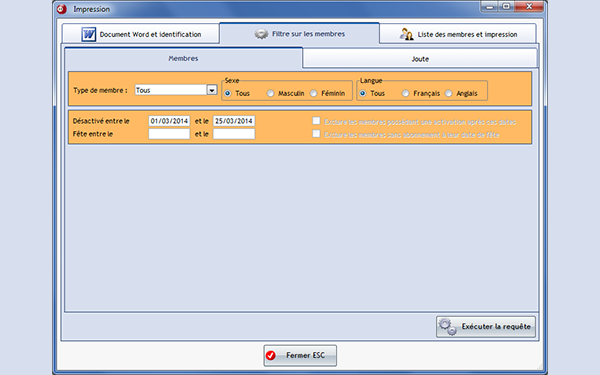Click the red checkmark icon on Fermer
Viewport: 600px width, 375px height.
(x=271, y=355)
